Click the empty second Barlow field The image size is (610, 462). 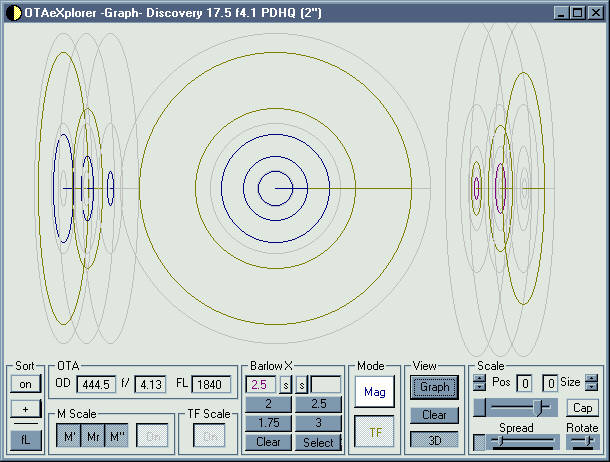coord(326,385)
